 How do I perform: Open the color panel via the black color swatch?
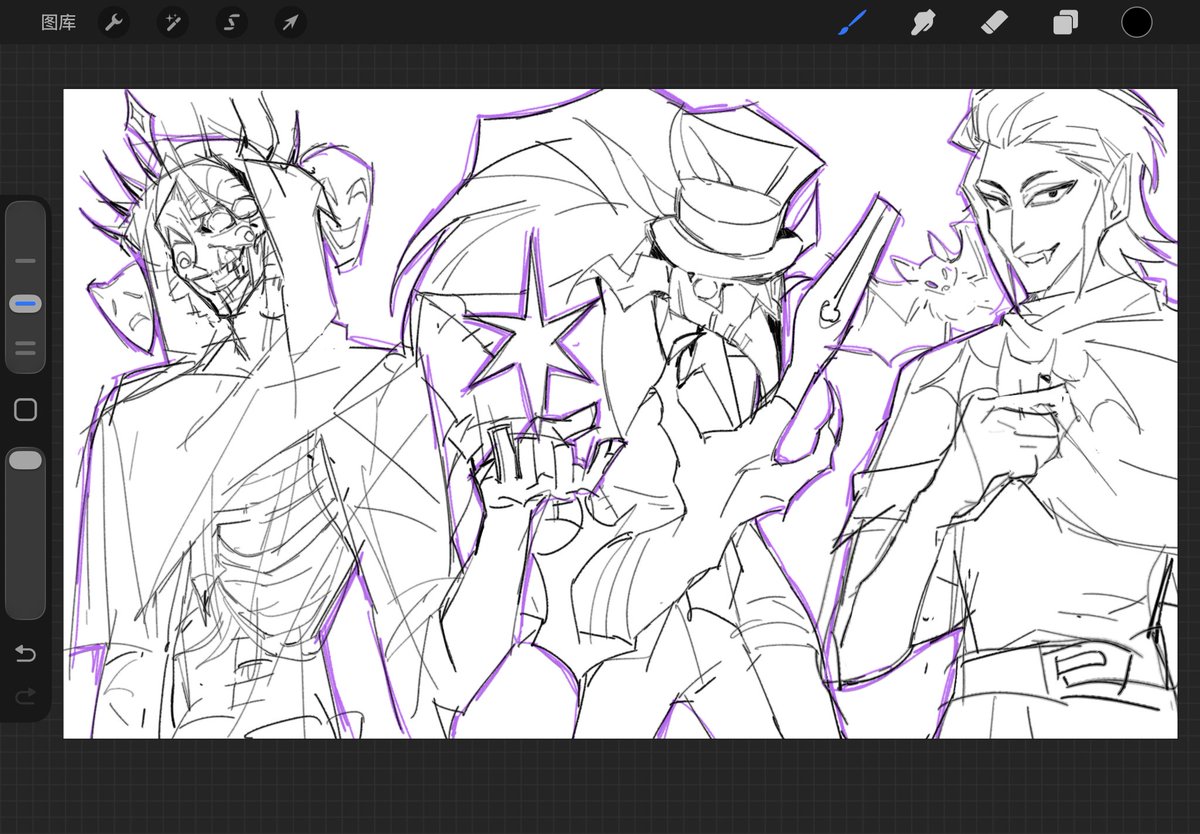(x=1137, y=22)
